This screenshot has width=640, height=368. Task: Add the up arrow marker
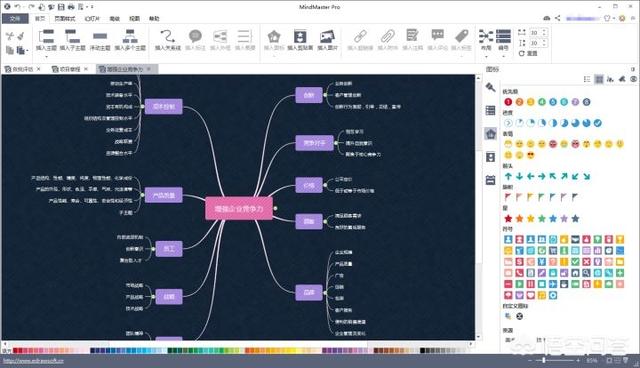(x=508, y=176)
